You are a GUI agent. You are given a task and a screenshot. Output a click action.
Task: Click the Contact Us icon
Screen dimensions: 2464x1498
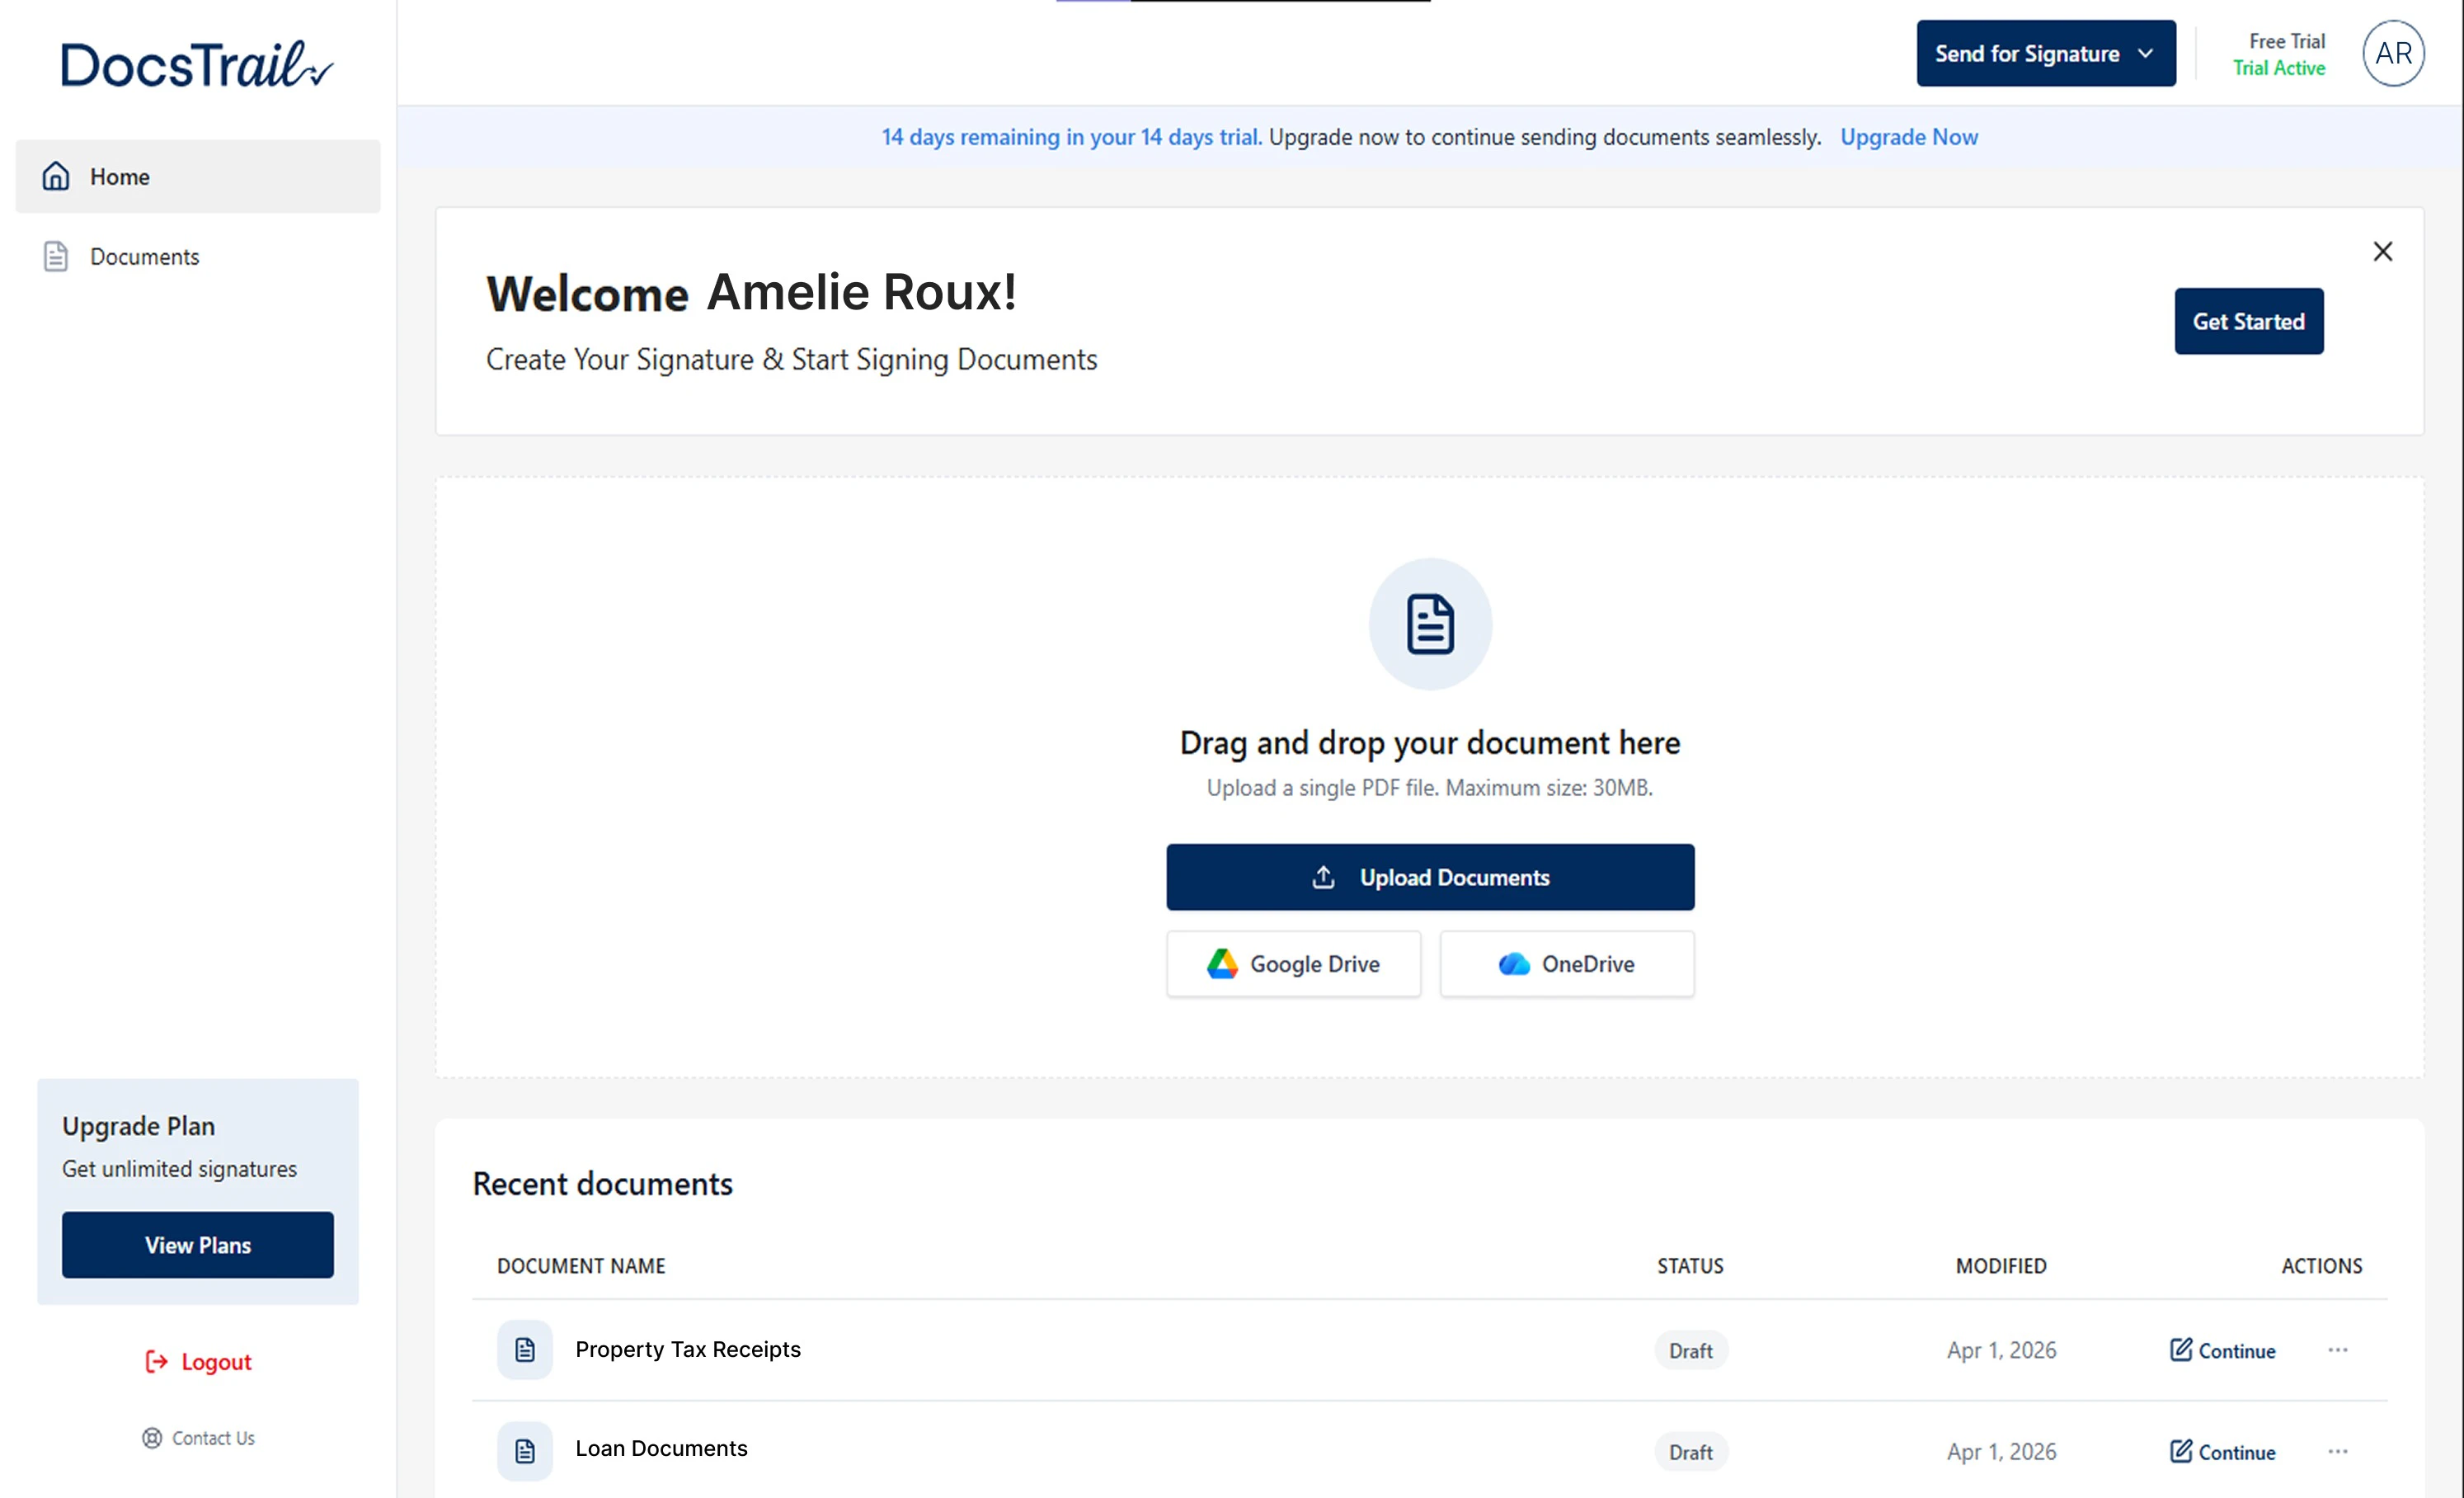(151, 1437)
